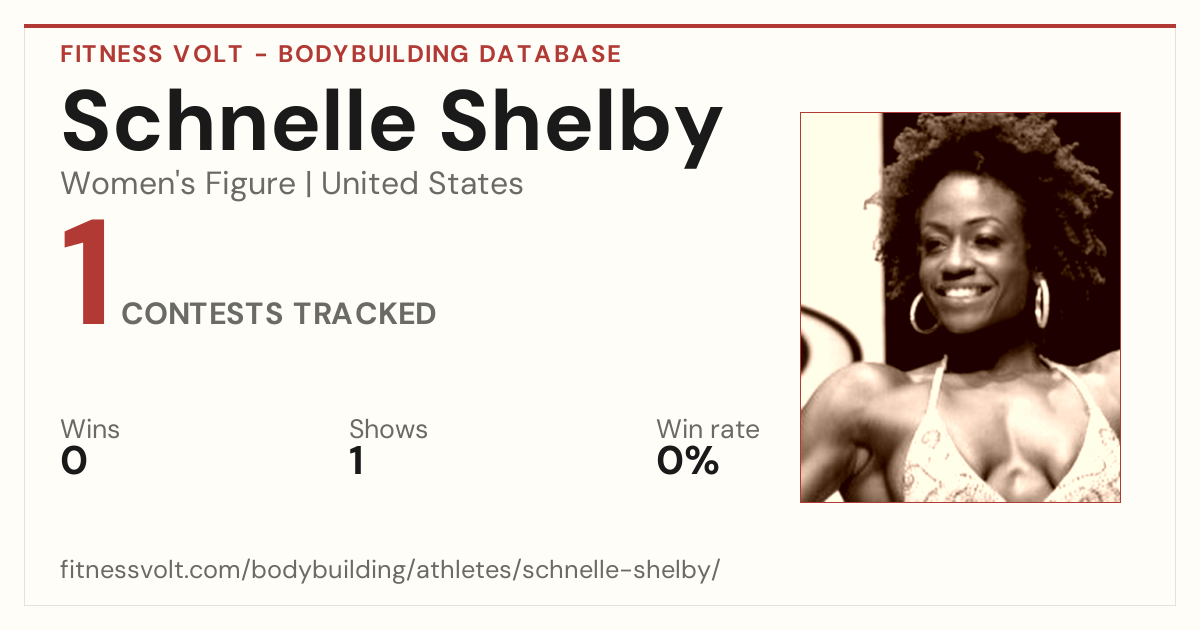Click the Fitness Volt - Bodybuilding Database header

click(x=341, y=54)
